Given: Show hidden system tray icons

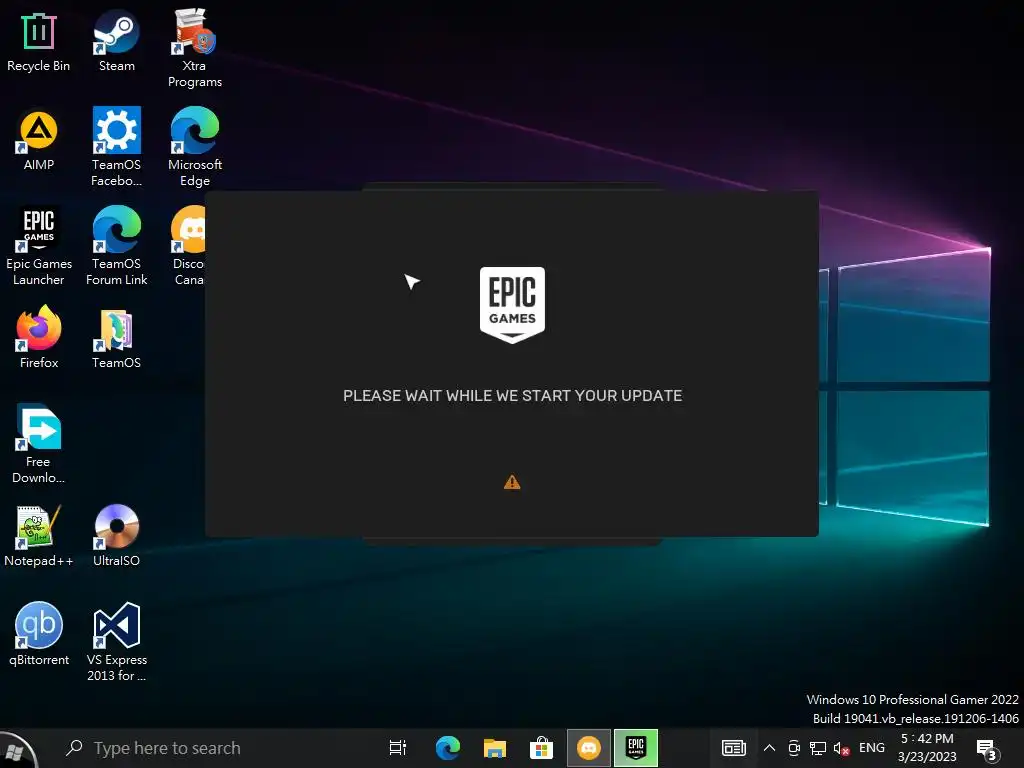Looking at the screenshot, I should (769, 748).
